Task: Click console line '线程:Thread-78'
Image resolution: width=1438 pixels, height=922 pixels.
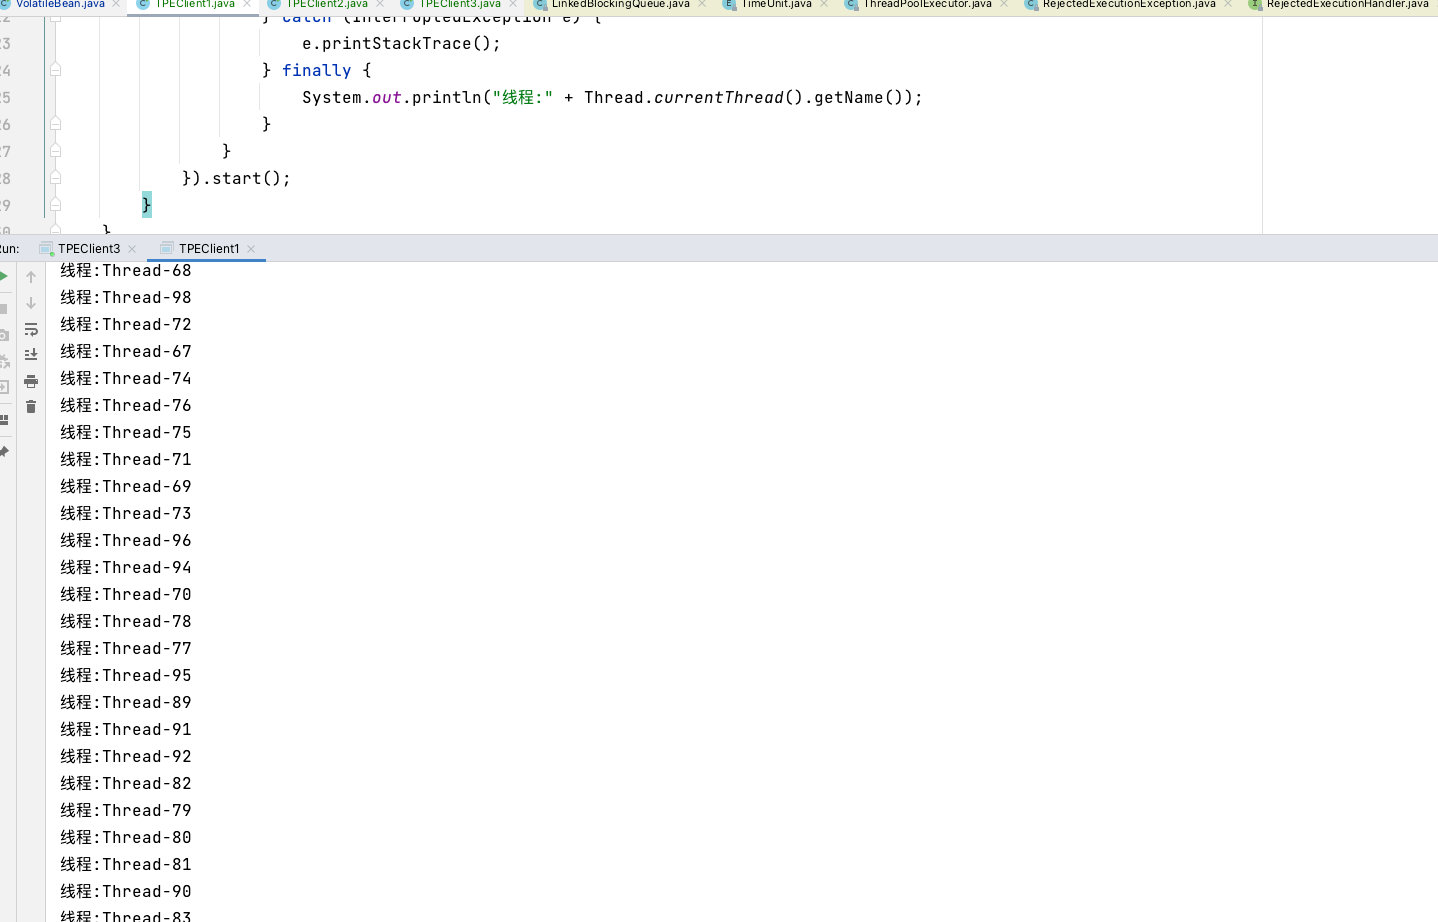Action: [125, 621]
